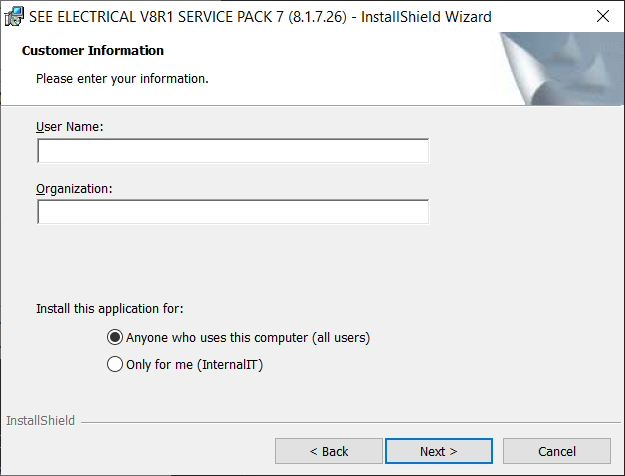Screen dimensions: 625x476
Task: Click the separator line beside InstallShield
Action: click(351, 422)
